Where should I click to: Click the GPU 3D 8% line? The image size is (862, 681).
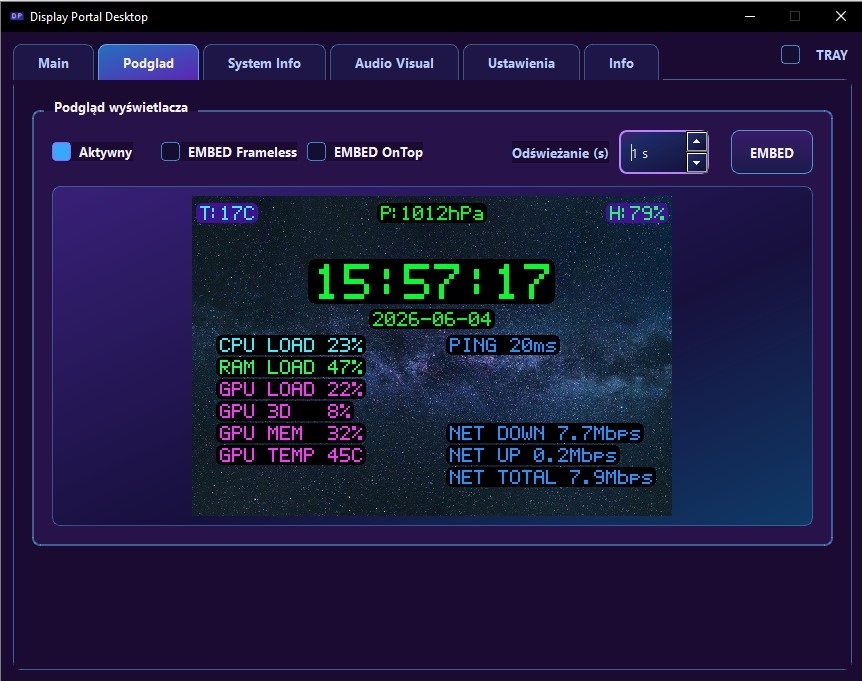[x=285, y=411]
